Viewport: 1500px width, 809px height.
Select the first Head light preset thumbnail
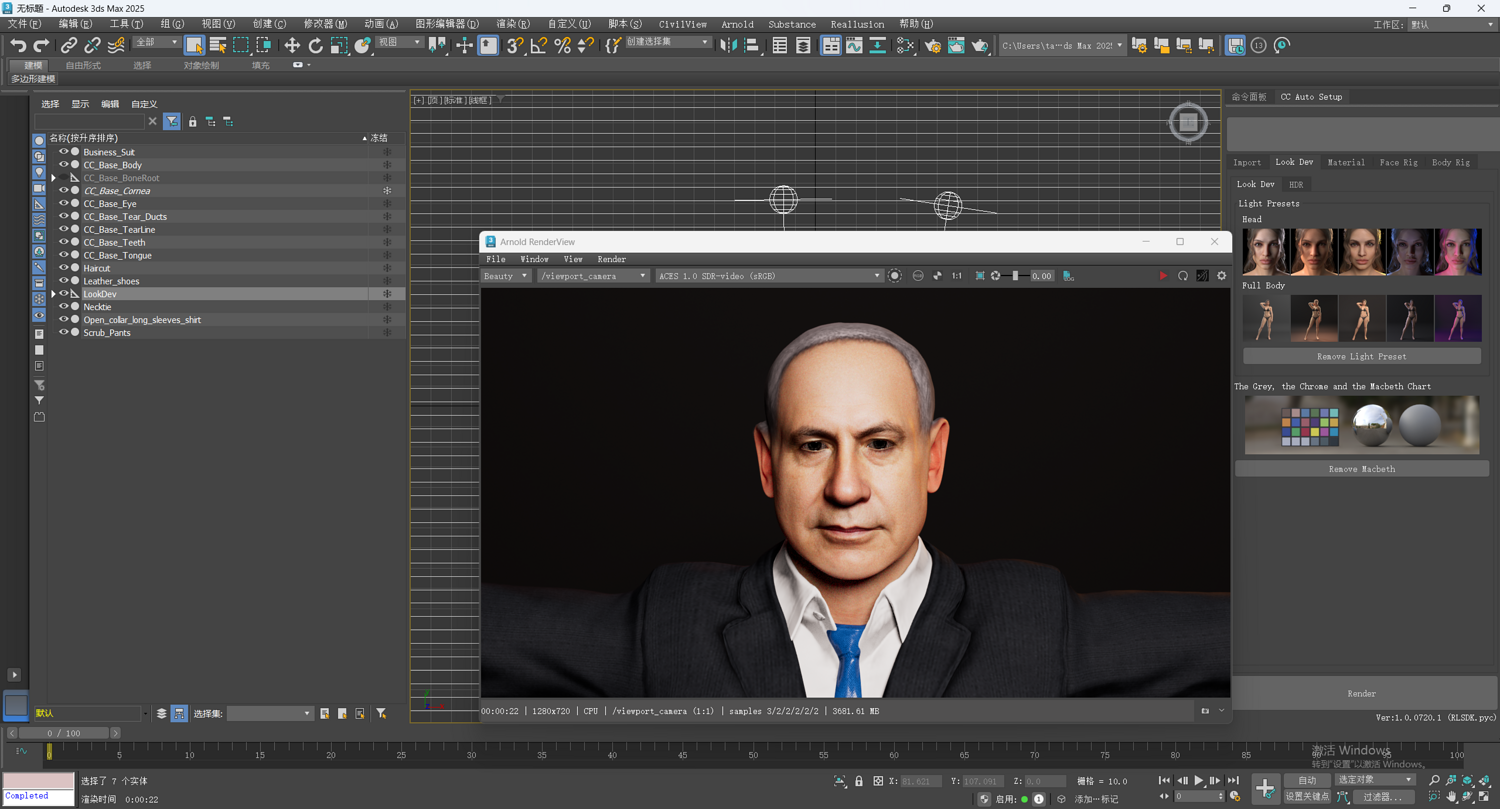point(1266,251)
